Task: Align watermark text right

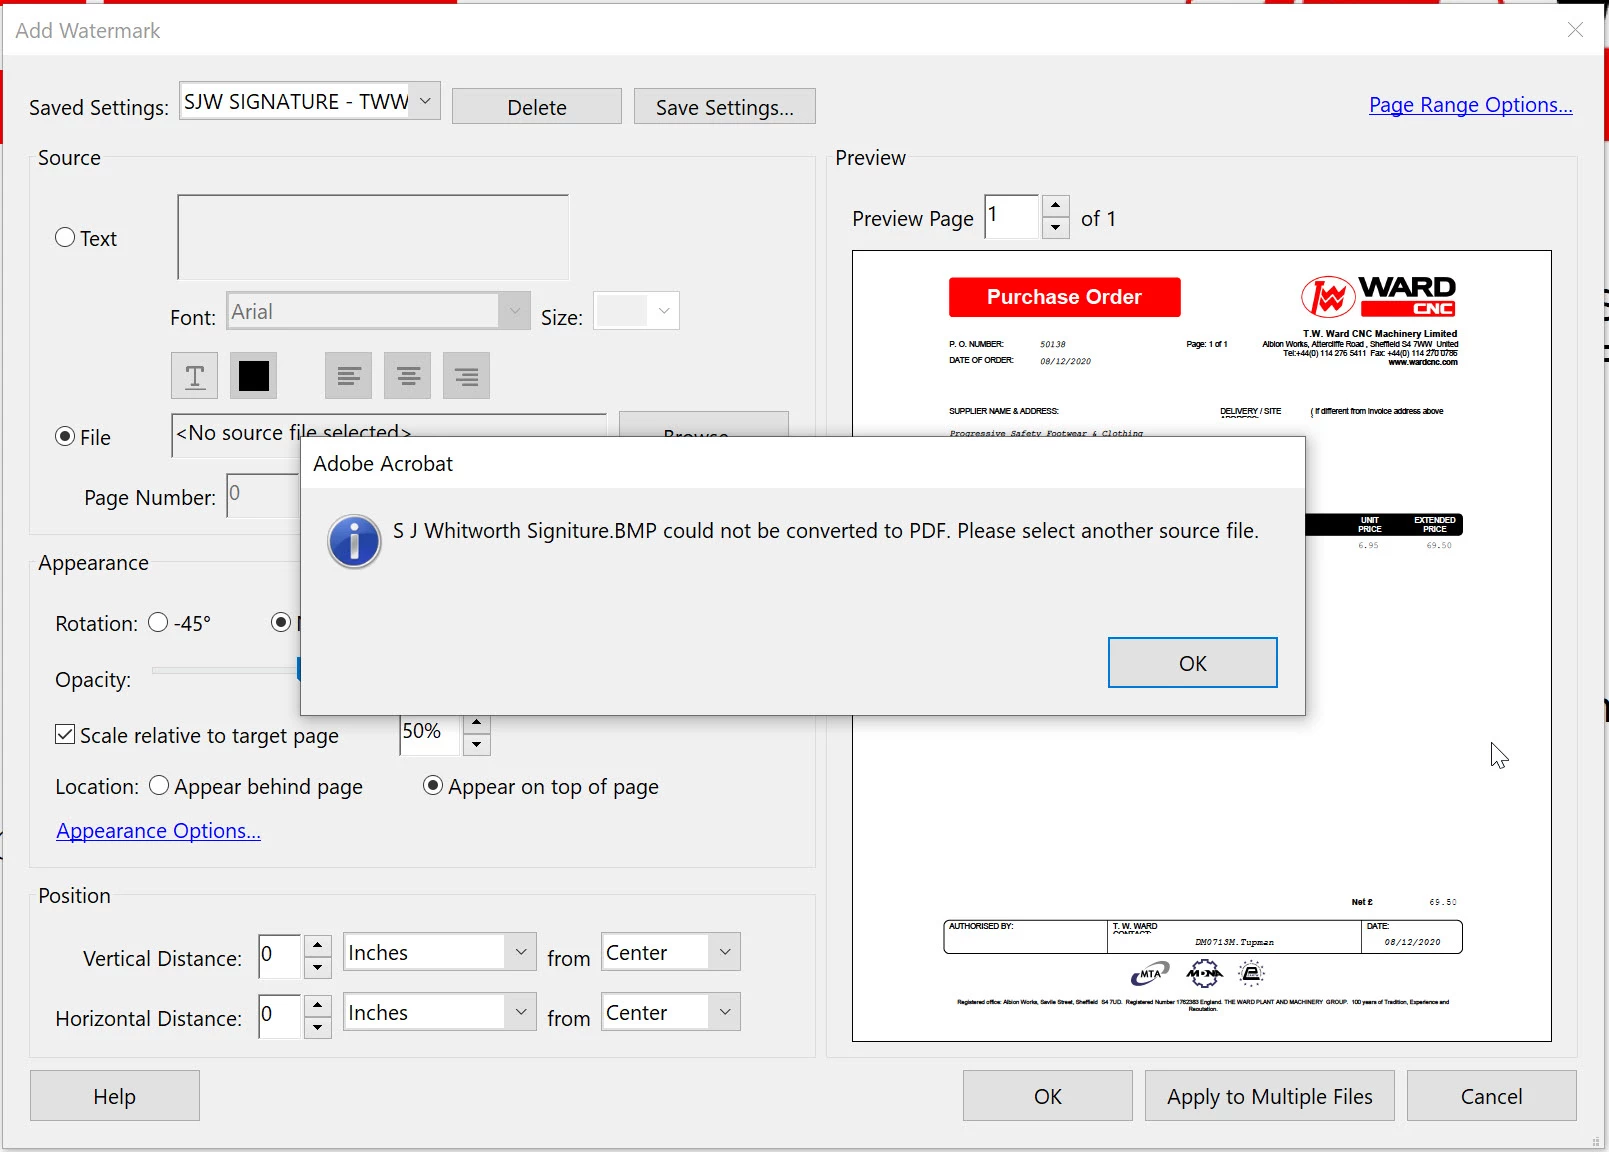Action: [x=466, y=376]
